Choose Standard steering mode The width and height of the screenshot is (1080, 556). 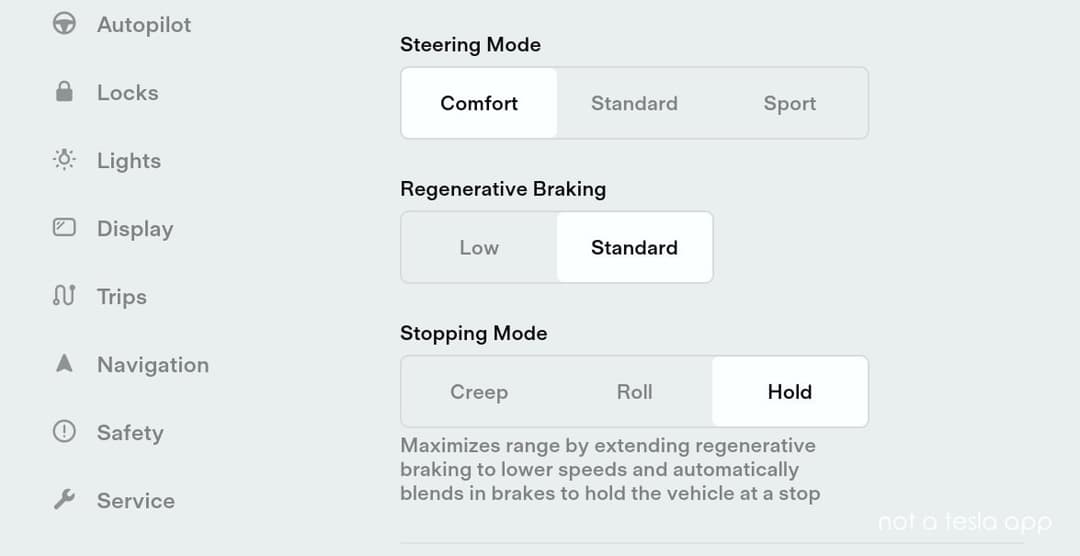(x=634, y=103)
